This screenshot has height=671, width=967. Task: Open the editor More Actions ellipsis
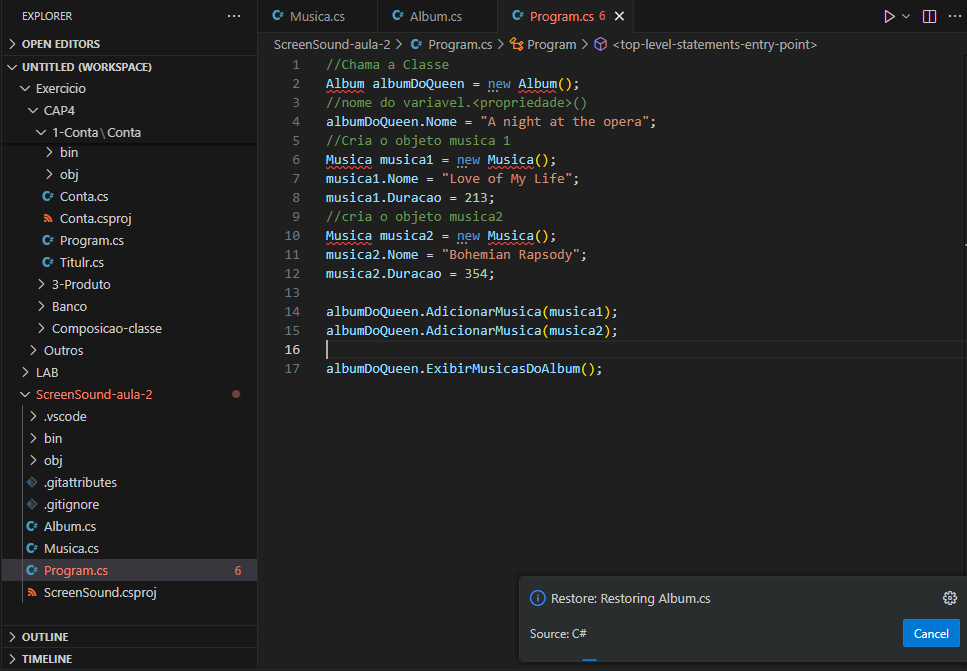[x=955, y=17]
